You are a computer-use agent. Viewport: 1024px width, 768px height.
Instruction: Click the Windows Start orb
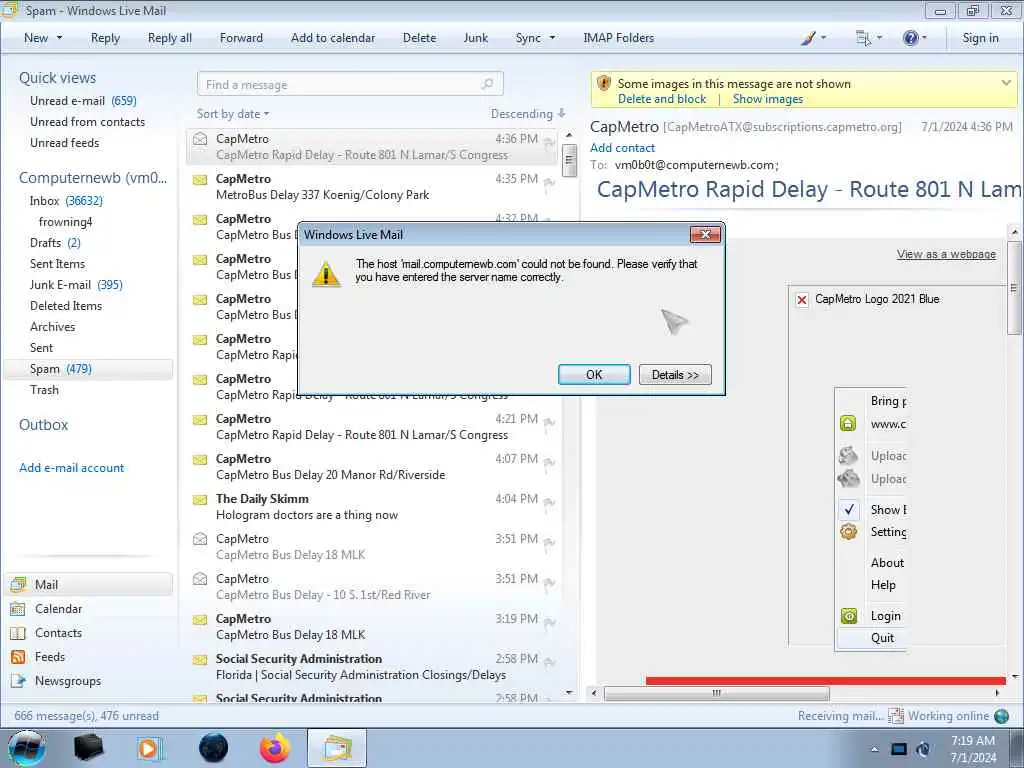[27, 748]
